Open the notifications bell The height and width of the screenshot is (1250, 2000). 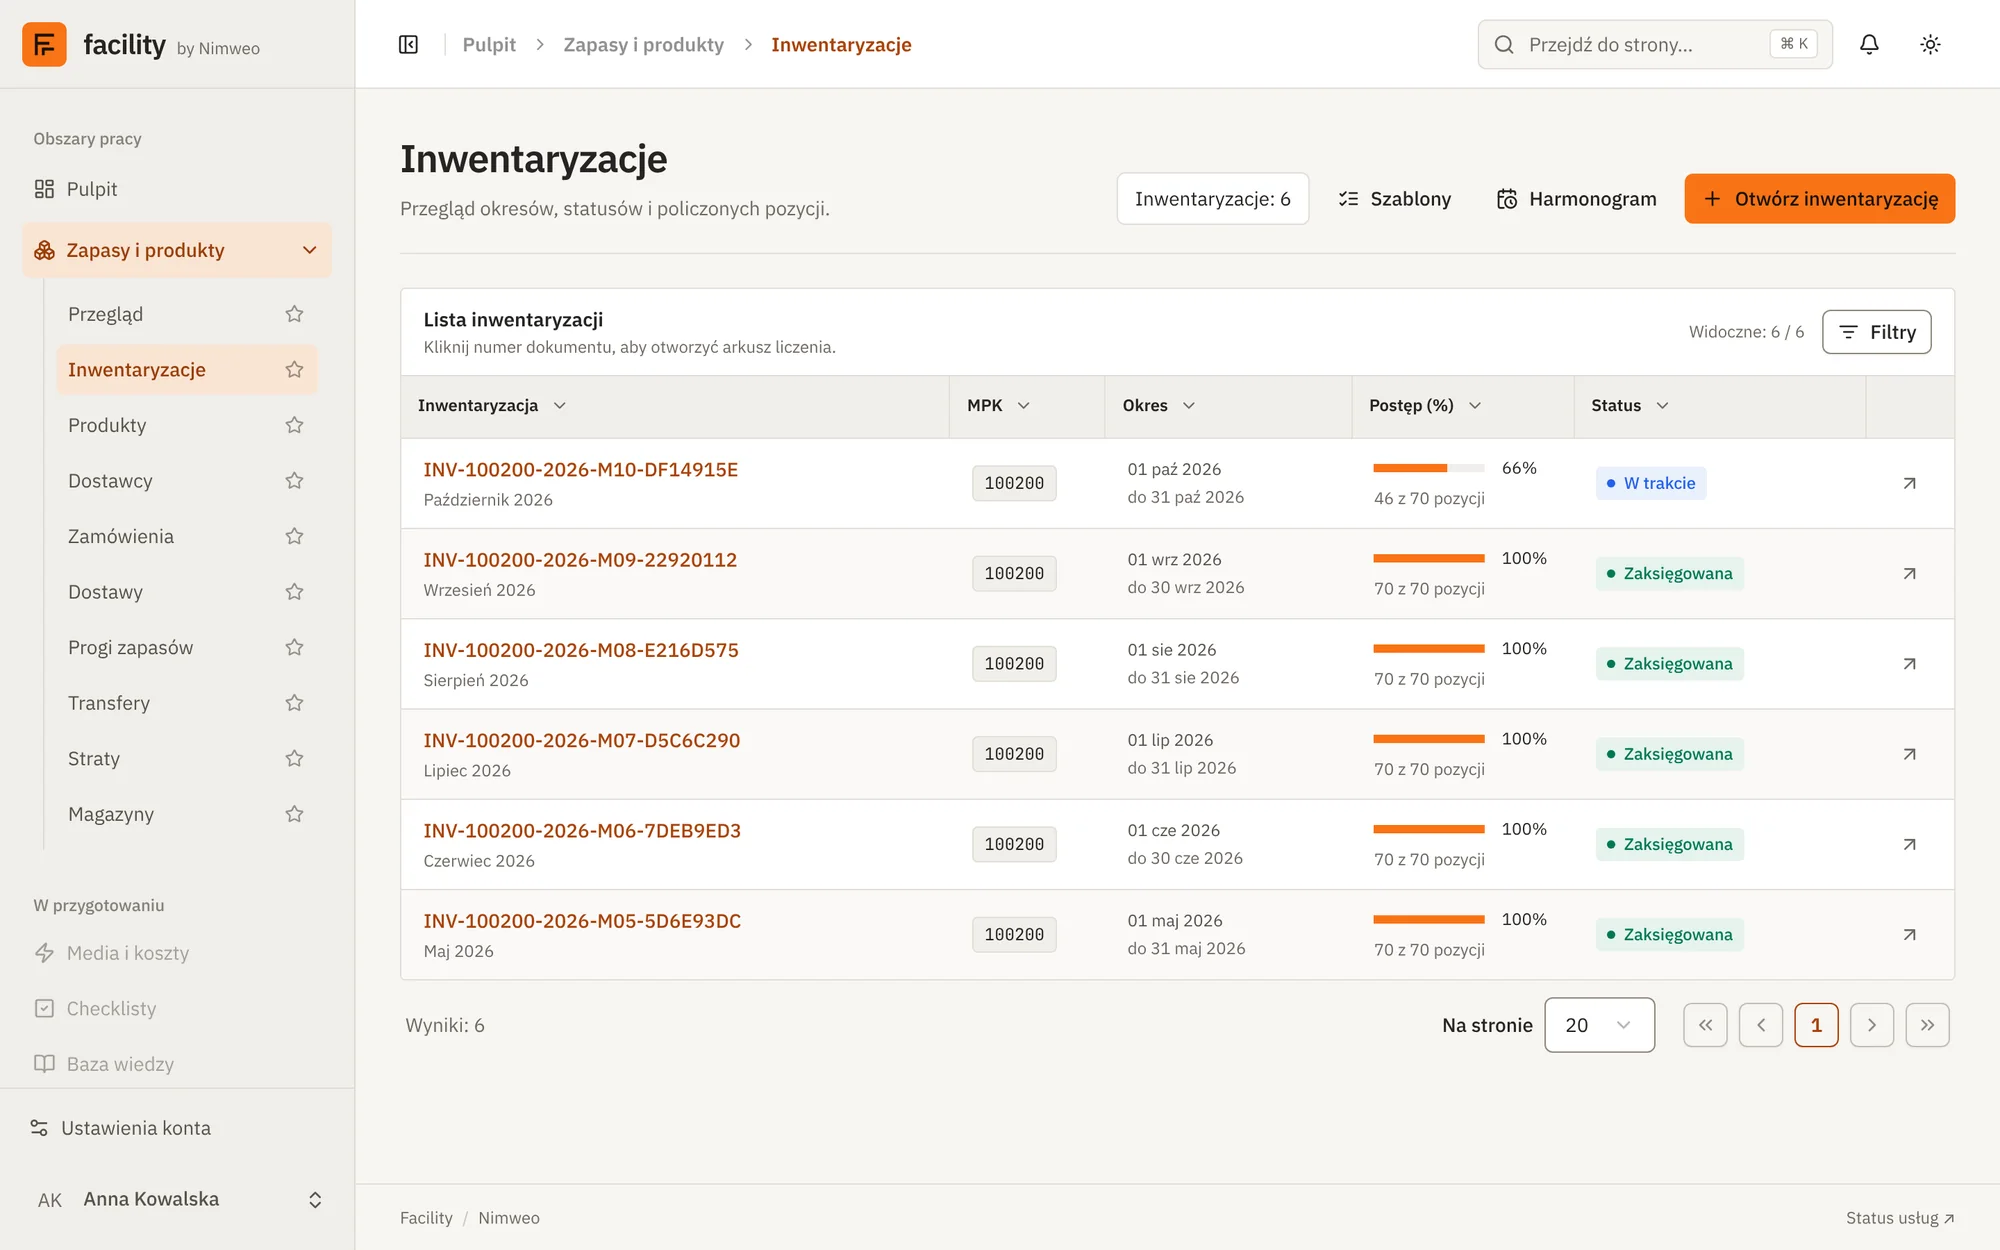(1869, 44)
